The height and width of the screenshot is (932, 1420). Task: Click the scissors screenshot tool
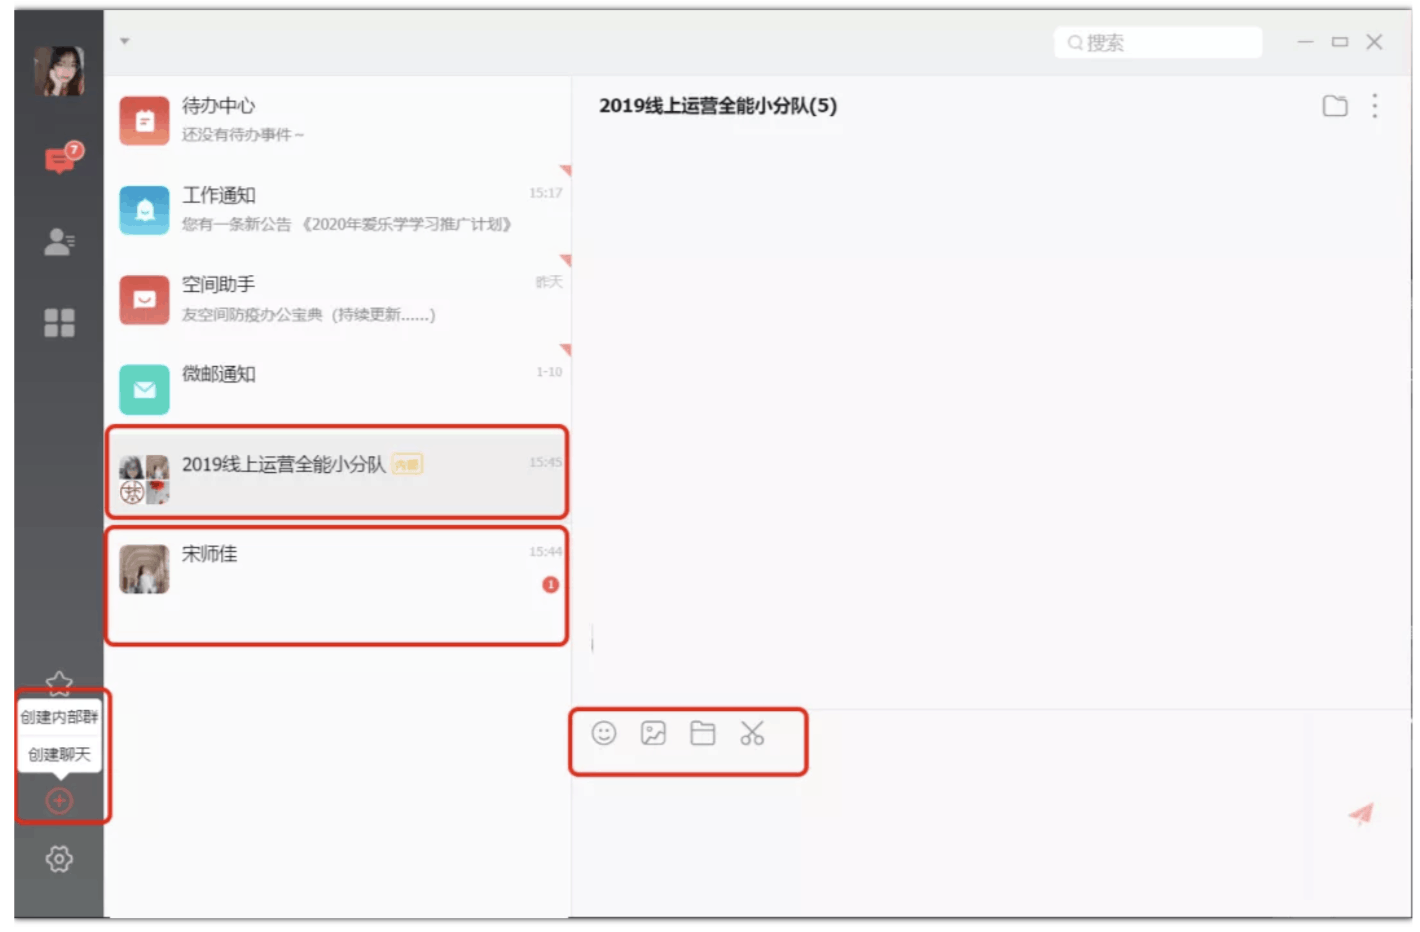(752, 734)
